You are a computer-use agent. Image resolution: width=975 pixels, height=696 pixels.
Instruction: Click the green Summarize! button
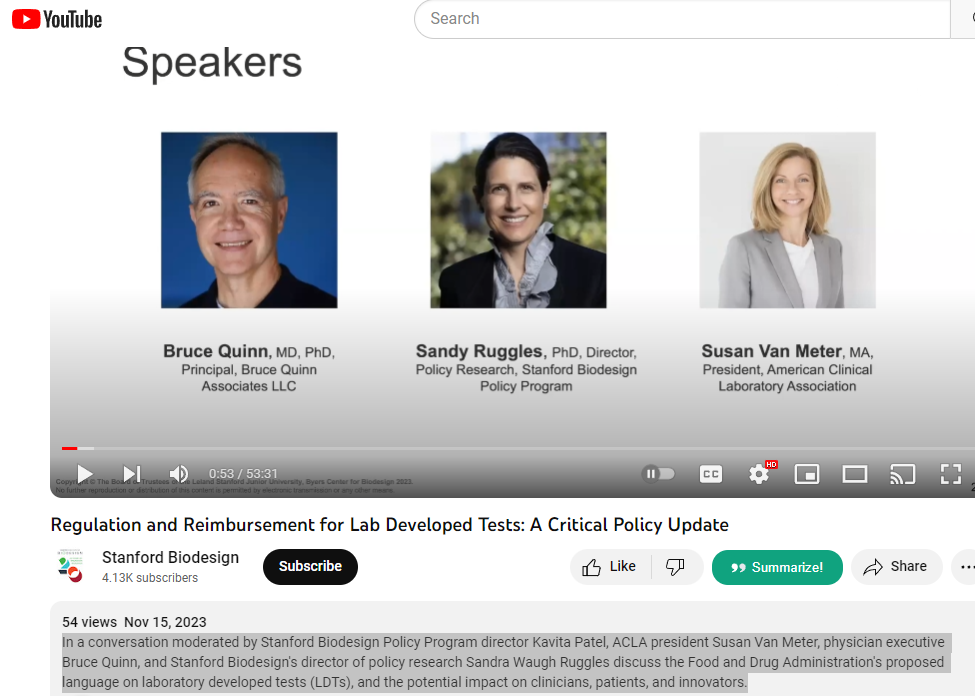[x=777, y=567]
